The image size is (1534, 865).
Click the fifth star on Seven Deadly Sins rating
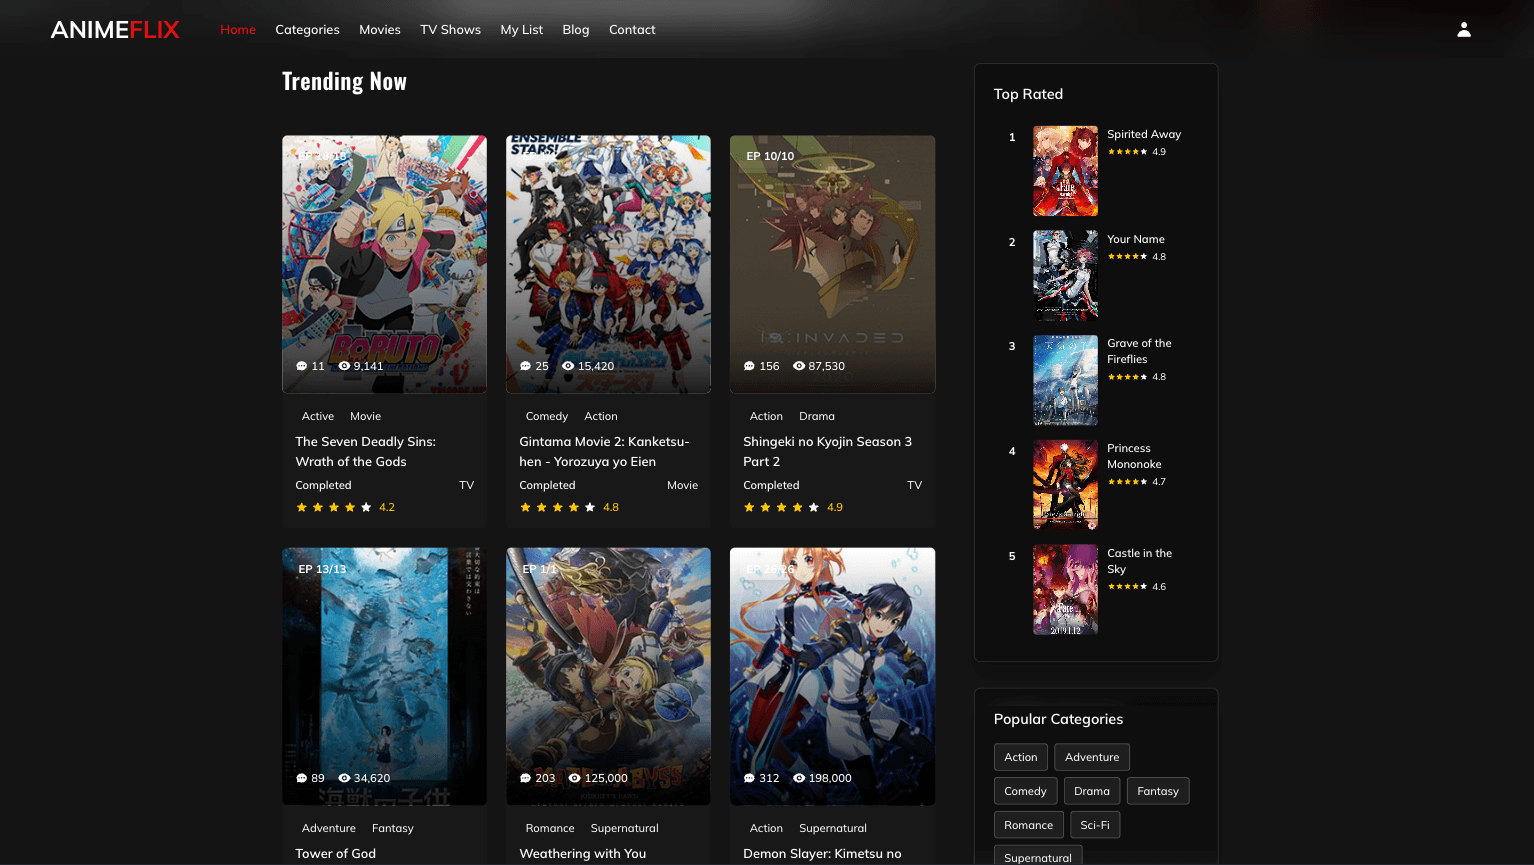point(366,507)
